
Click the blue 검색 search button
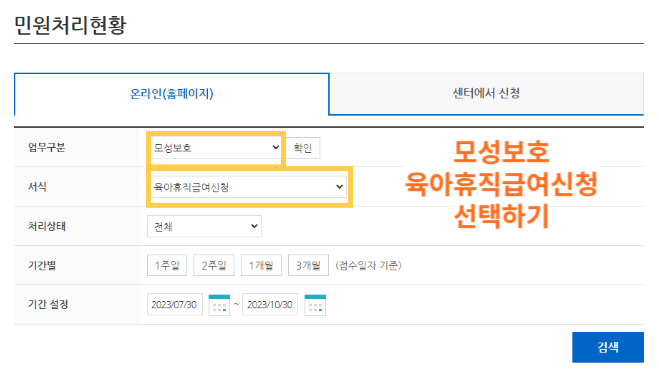pos(608,347)
